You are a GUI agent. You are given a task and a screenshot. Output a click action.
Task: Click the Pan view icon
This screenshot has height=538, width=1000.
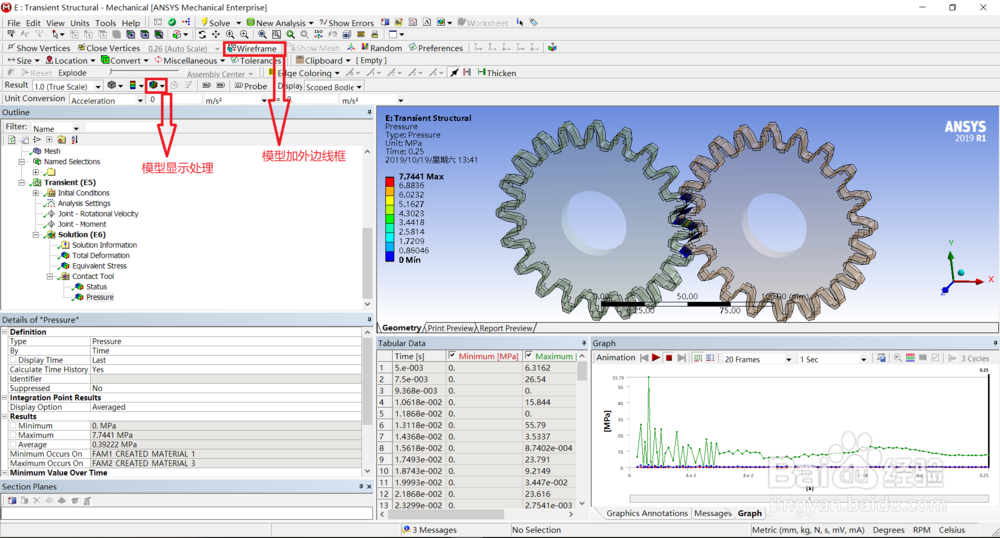point(216,34)
